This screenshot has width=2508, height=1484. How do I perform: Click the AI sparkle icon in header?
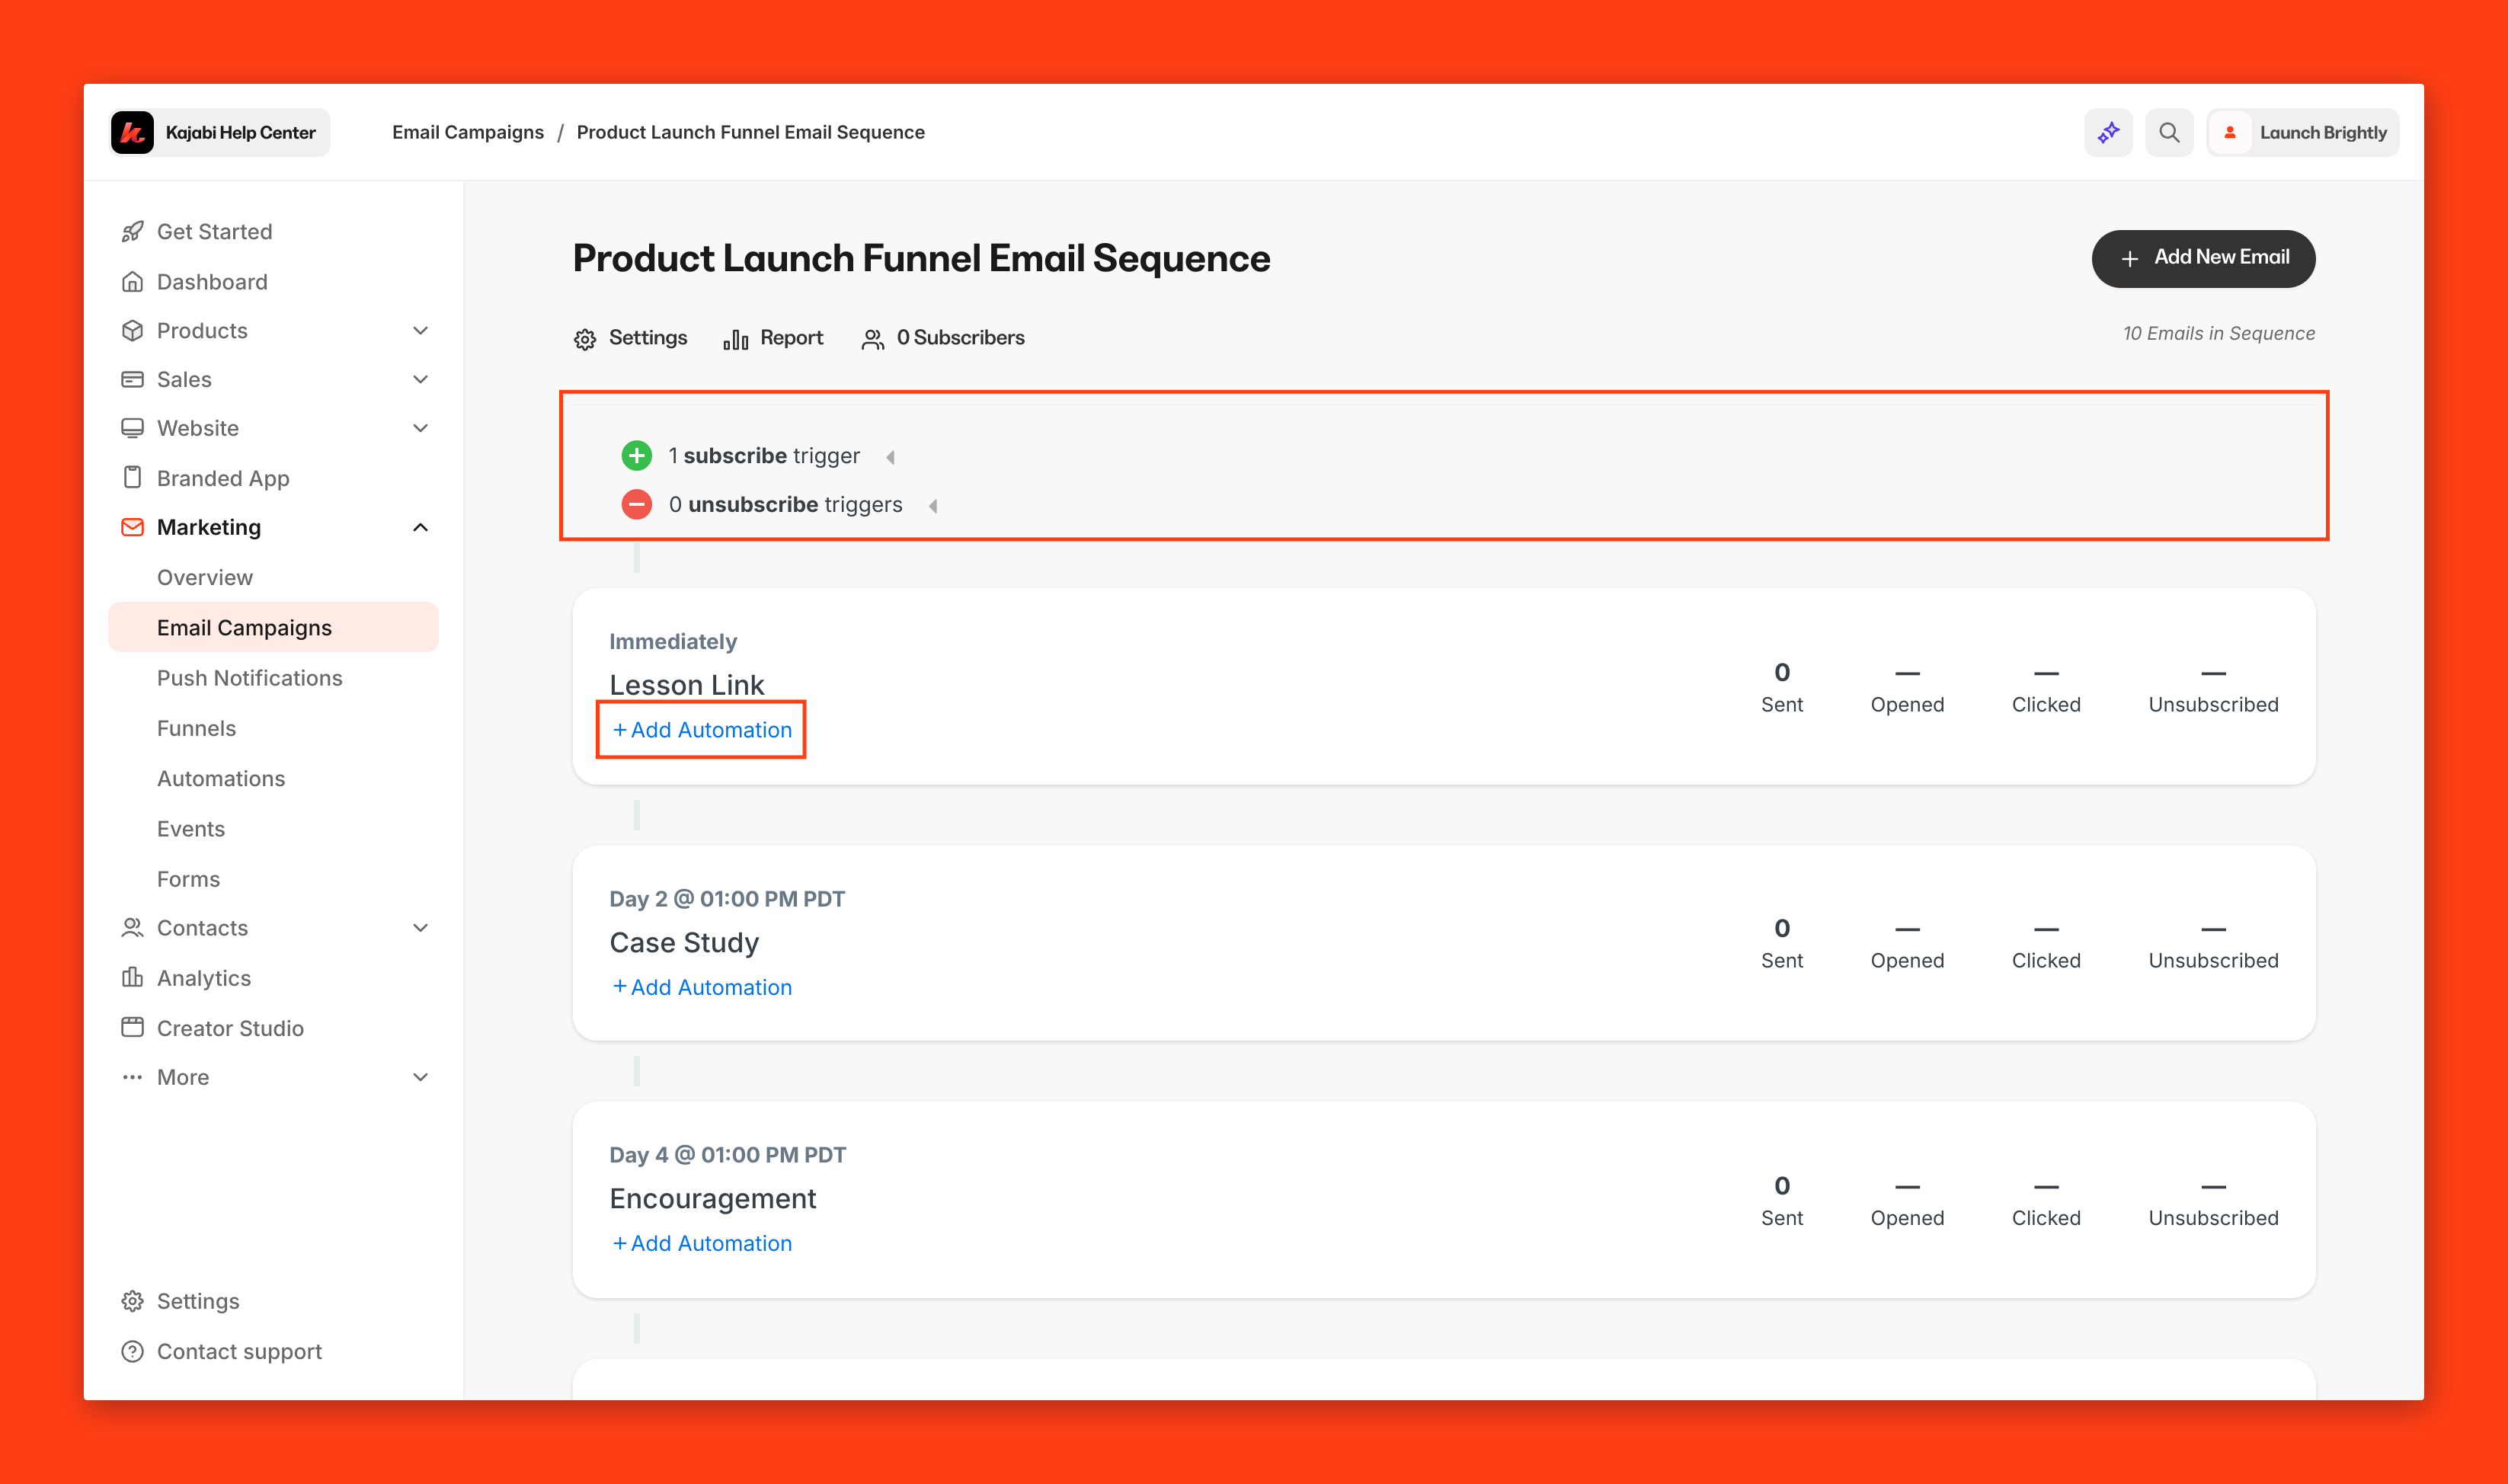point(2108,133)
